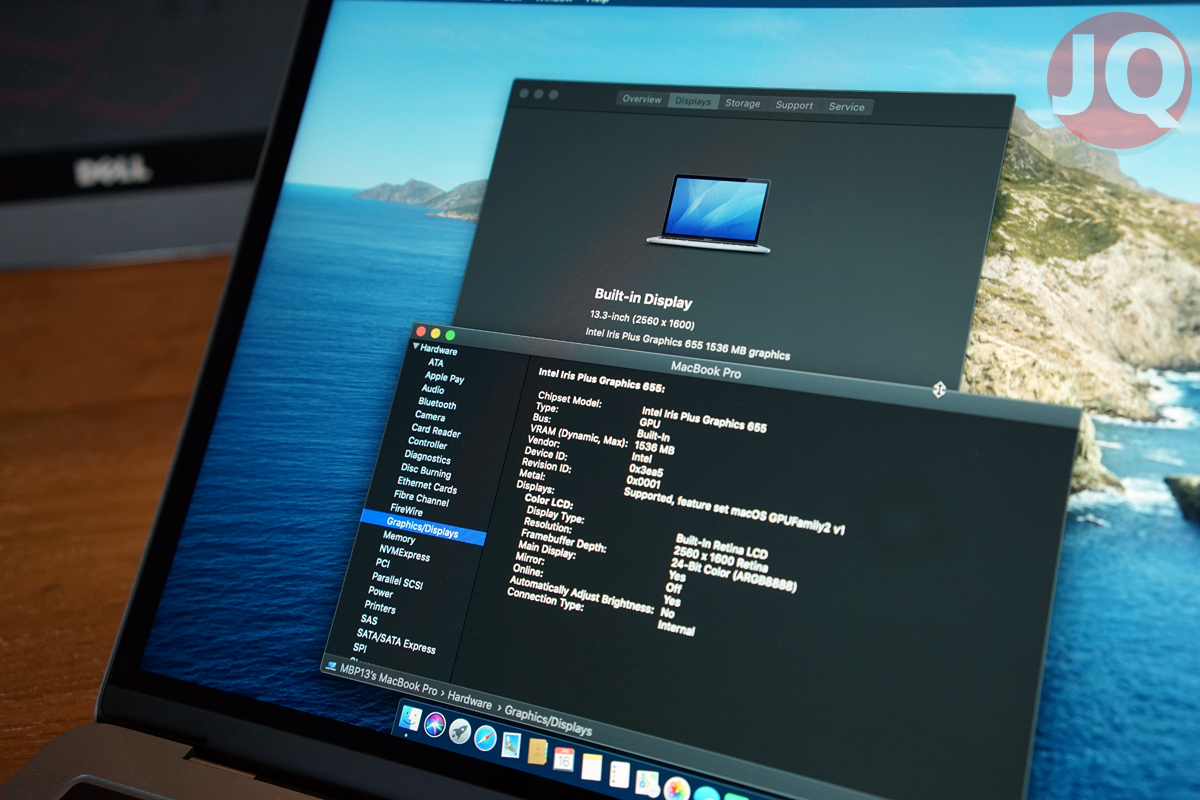Click the Internal connection type value
This screenshot has width=1200, height=800.
pyautogui.click(x=676, y=627)
